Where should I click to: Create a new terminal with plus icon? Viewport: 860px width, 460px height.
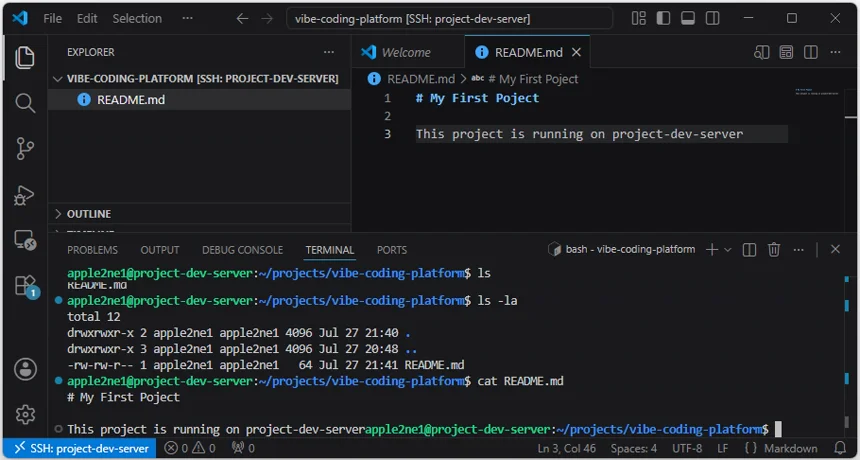(711, 249)
